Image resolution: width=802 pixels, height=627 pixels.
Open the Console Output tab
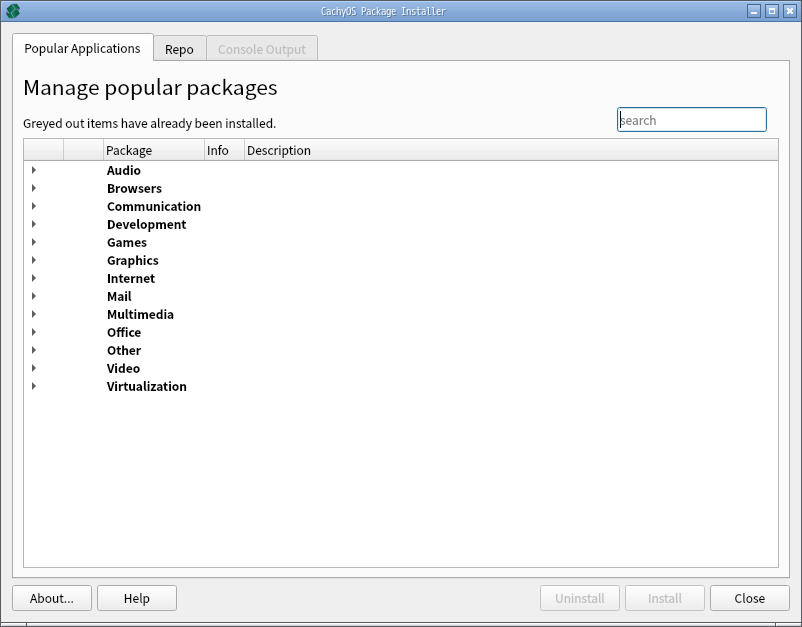point(261,48)
